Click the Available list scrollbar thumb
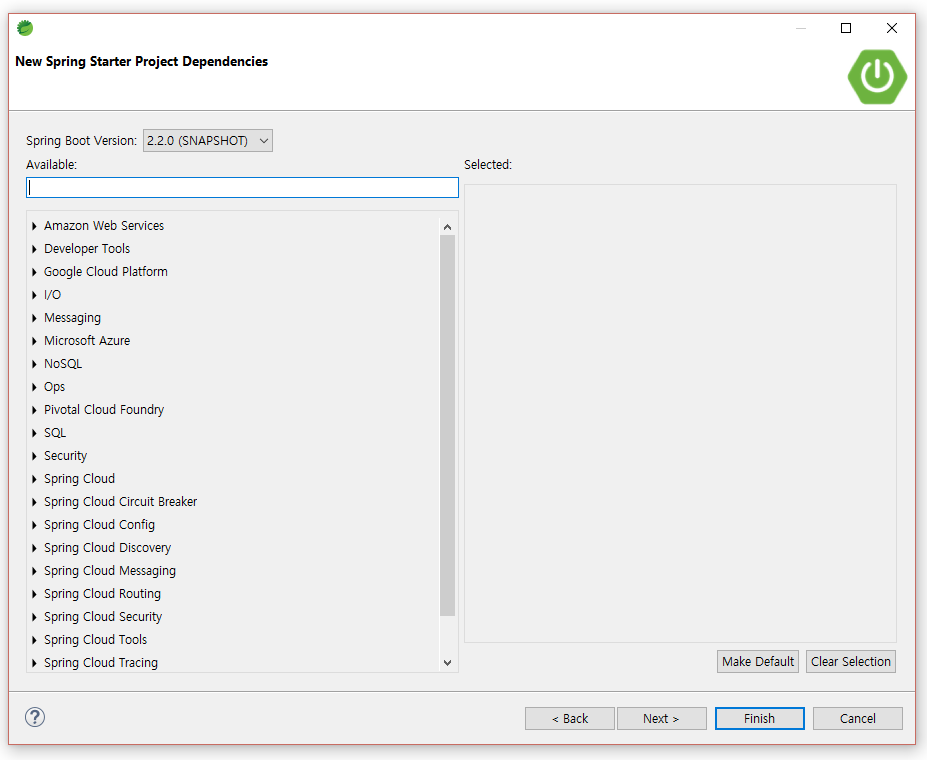Screen dimensions: 927x760 pyautogui.click(x=448, y=426)
